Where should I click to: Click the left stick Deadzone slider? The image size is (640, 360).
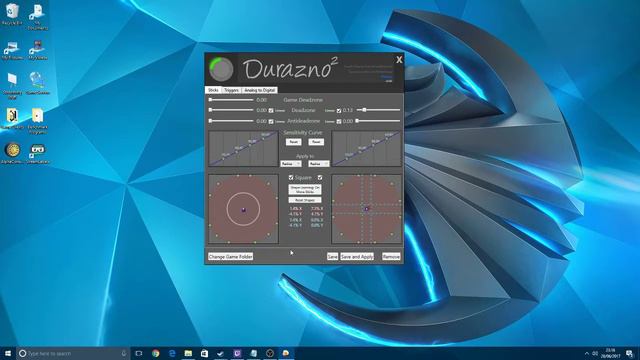[231, 110]
